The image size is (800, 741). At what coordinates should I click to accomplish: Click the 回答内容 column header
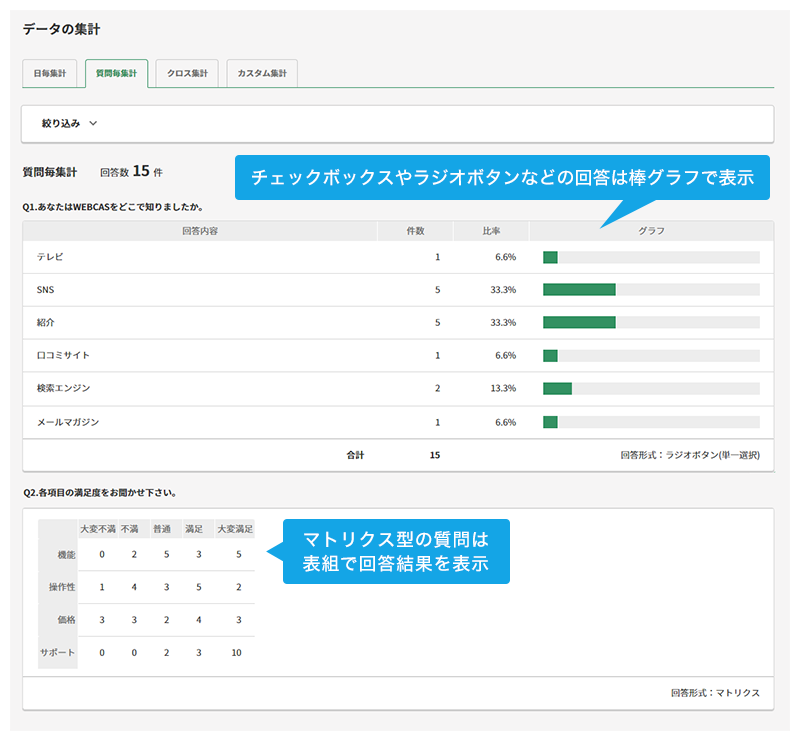click(200, 231)
